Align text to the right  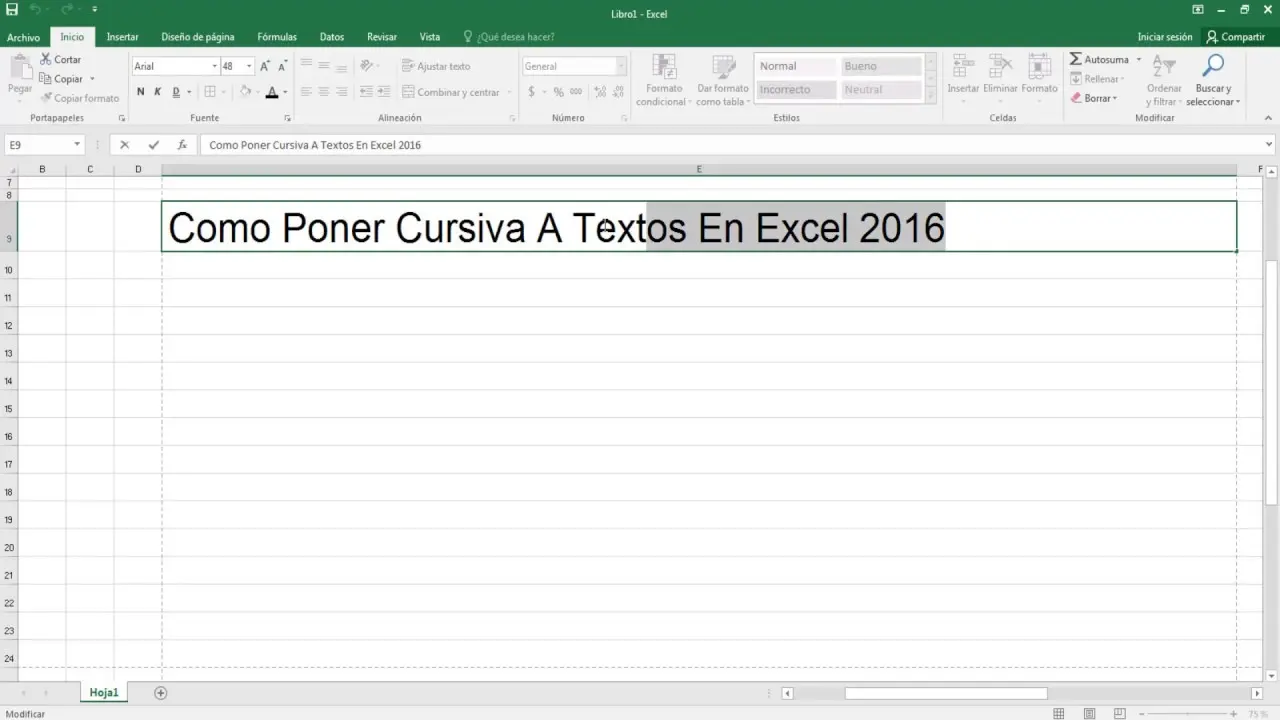click(x=342, y=91)
